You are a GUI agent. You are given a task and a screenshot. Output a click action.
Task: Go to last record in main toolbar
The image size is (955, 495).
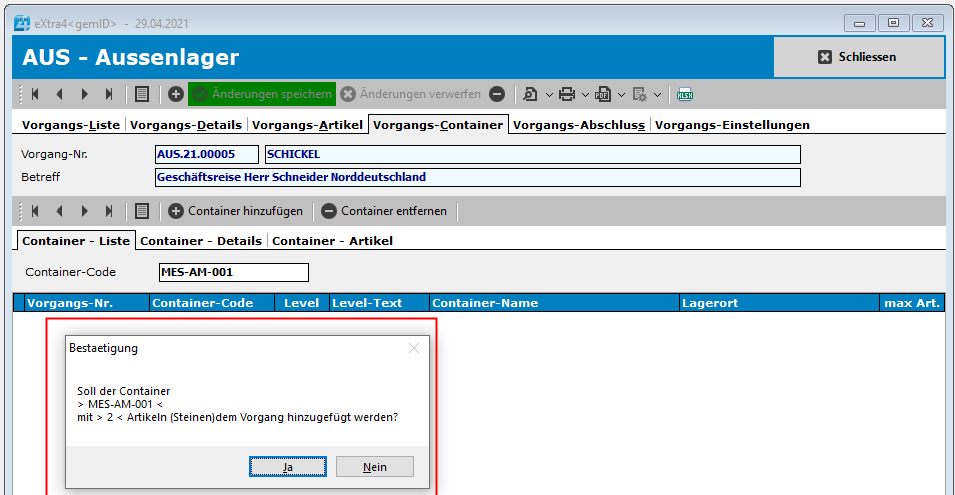[109, 94]
